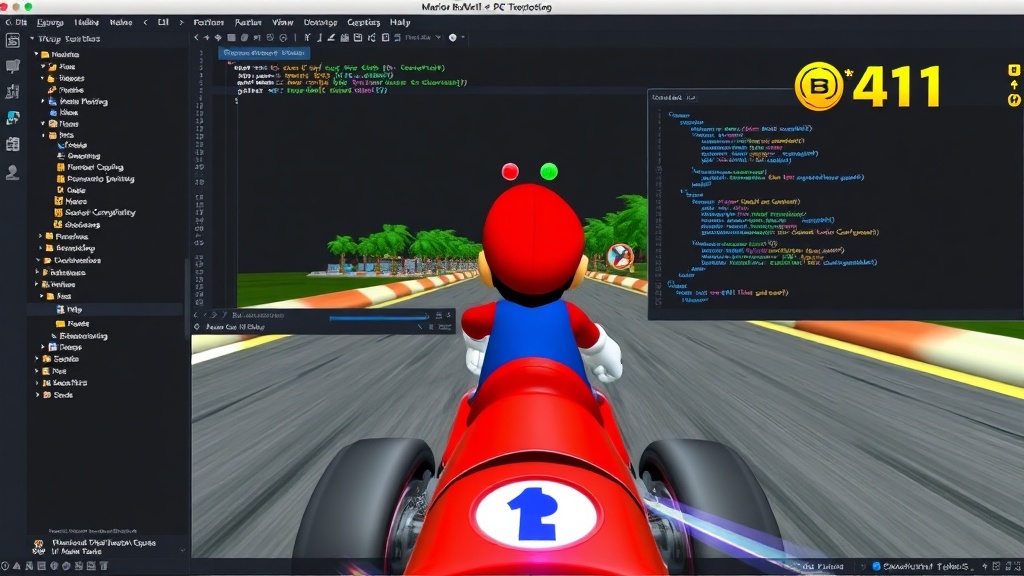The height and width of the screenshot is (576, 1024).
Task: Select the Kkos file with blue icon
Action: pos(64,112)
